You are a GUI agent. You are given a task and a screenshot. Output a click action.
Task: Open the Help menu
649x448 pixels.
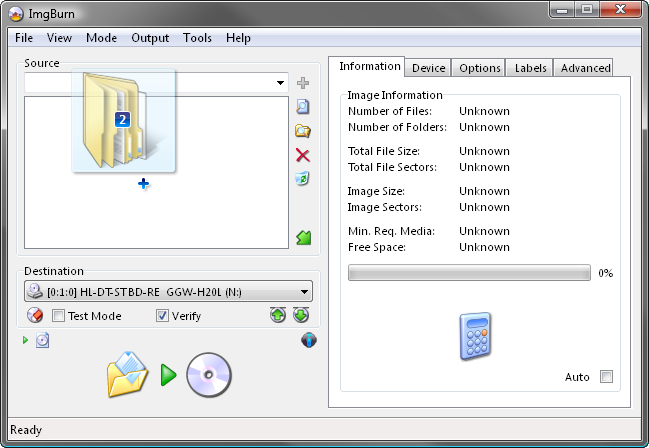point(238,38)
